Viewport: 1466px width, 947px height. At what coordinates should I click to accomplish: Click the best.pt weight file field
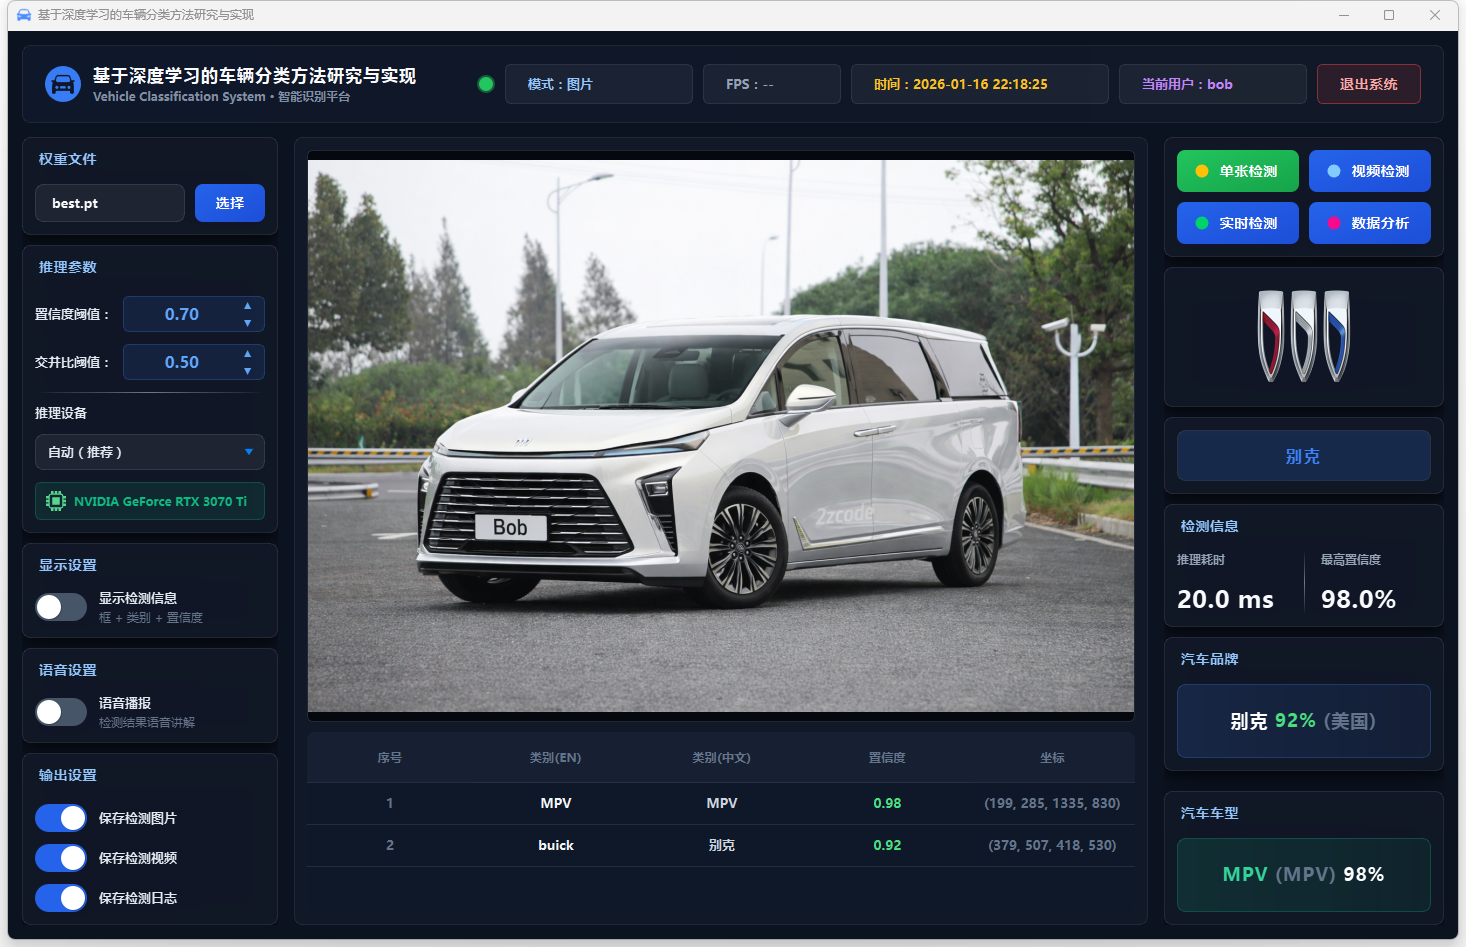tap(110, 203)
